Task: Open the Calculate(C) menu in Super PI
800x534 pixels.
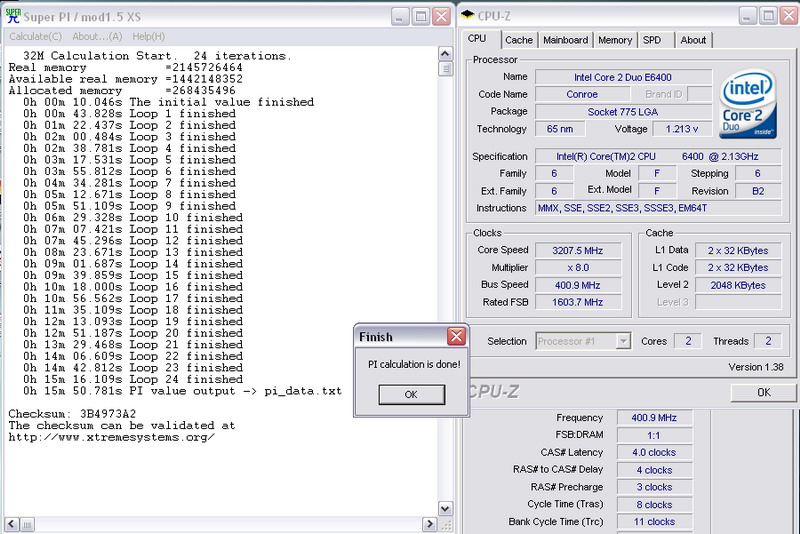Action: [35, 37]
